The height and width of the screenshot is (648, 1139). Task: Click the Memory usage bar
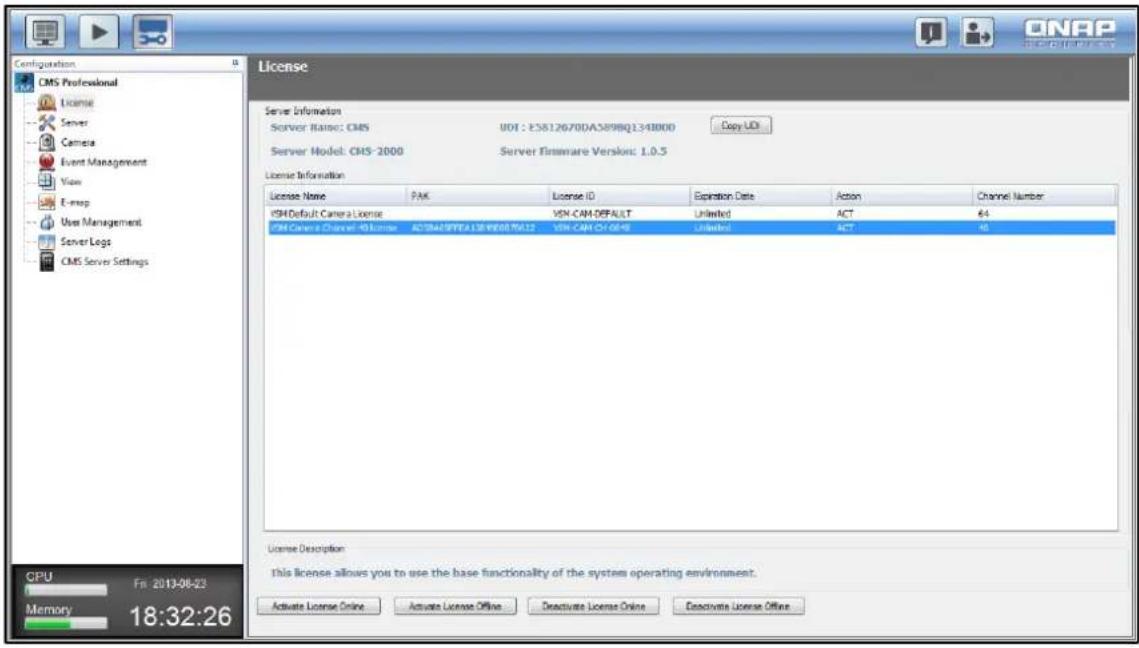click(x=66, y=623)
